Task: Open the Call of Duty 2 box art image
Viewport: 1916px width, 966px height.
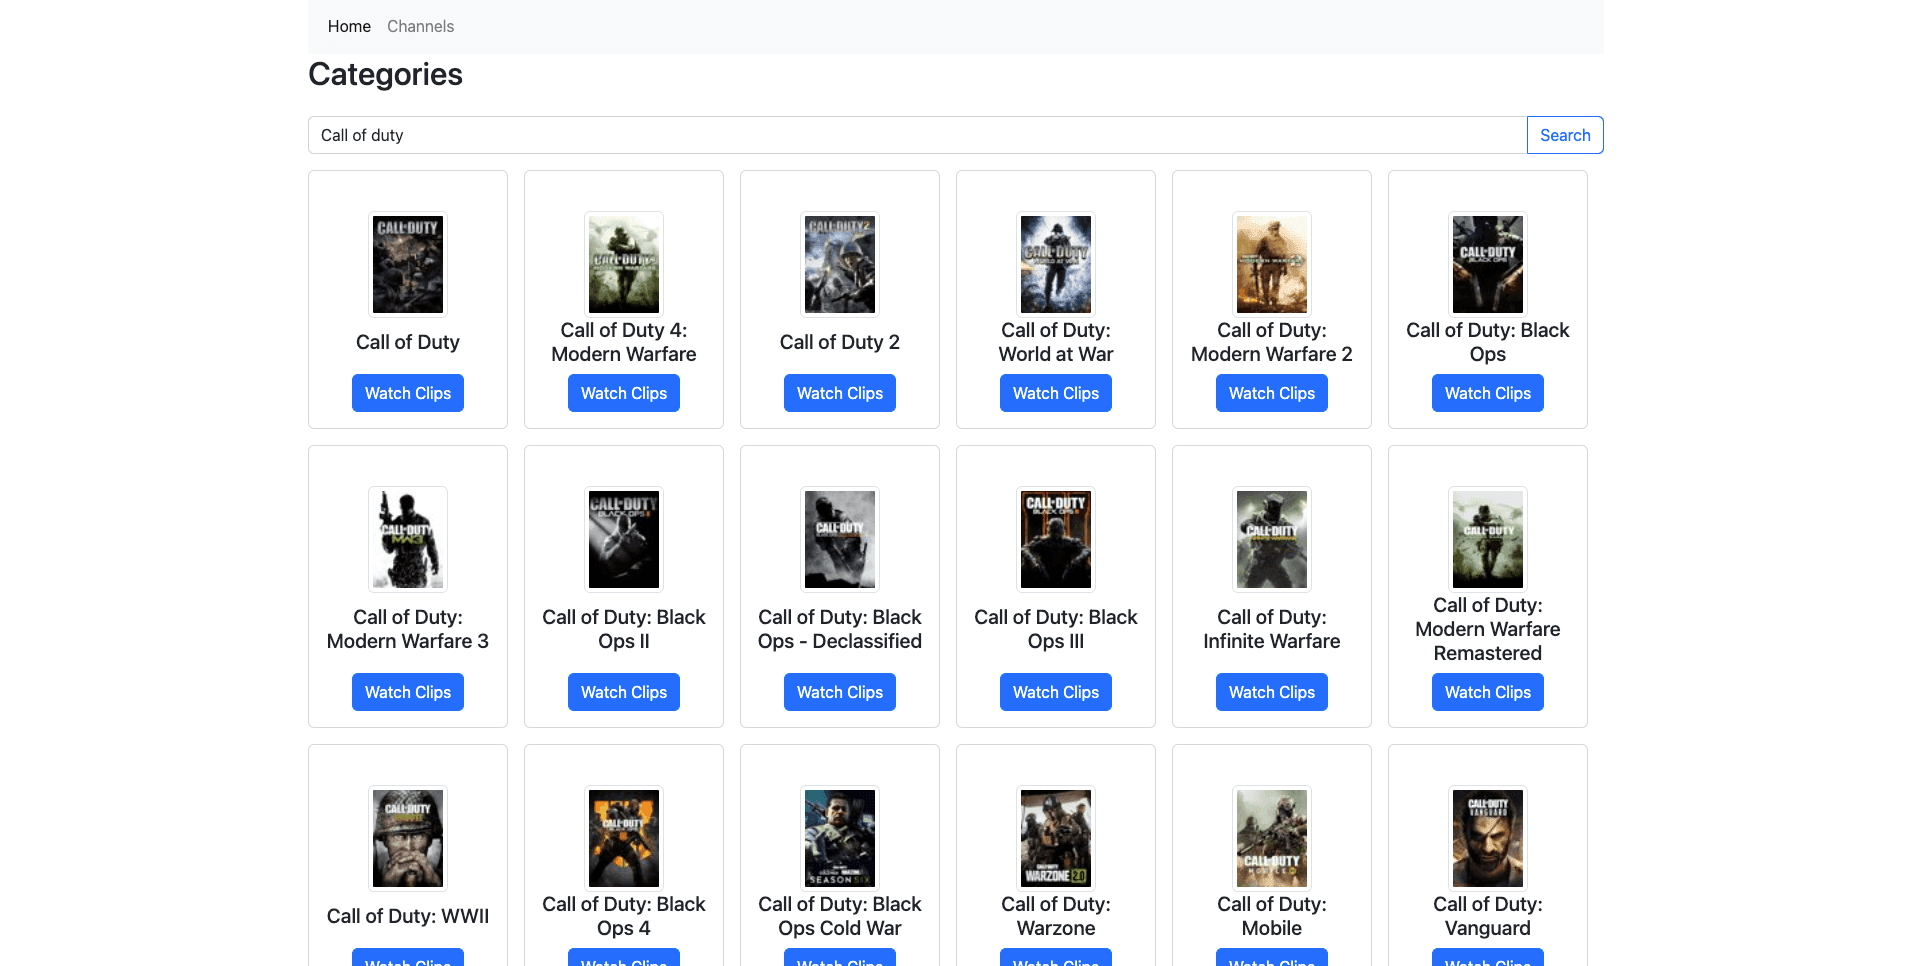Action: pos(839,263)
